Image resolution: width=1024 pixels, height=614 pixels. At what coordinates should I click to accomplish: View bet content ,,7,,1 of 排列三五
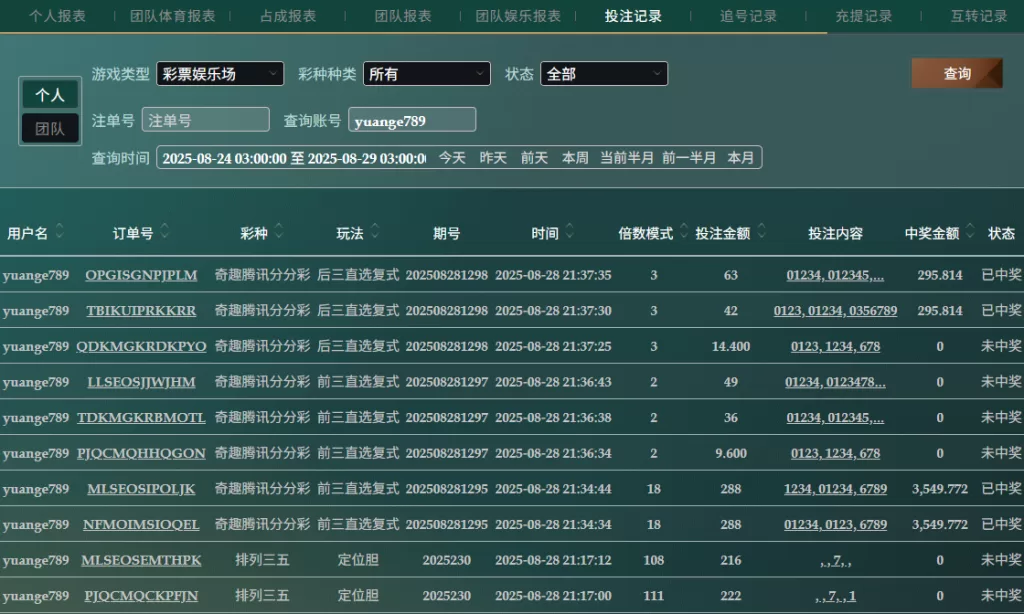(835, 596)
